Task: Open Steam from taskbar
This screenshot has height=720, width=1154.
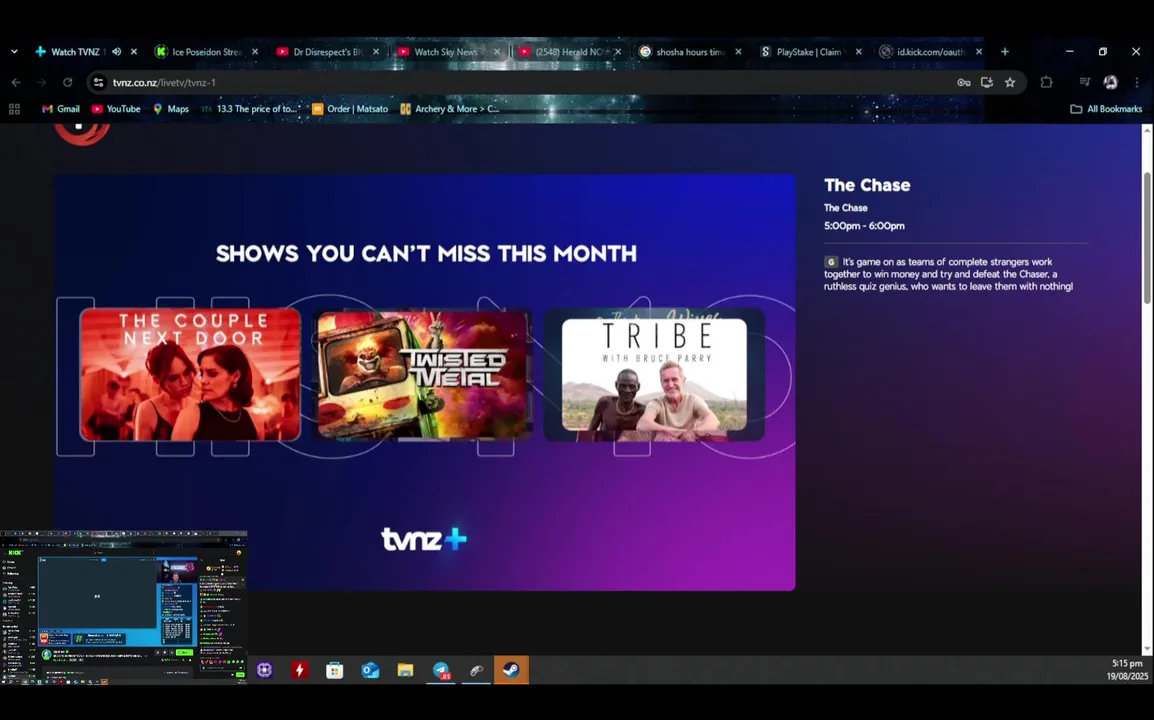Action: pos(511,670)
